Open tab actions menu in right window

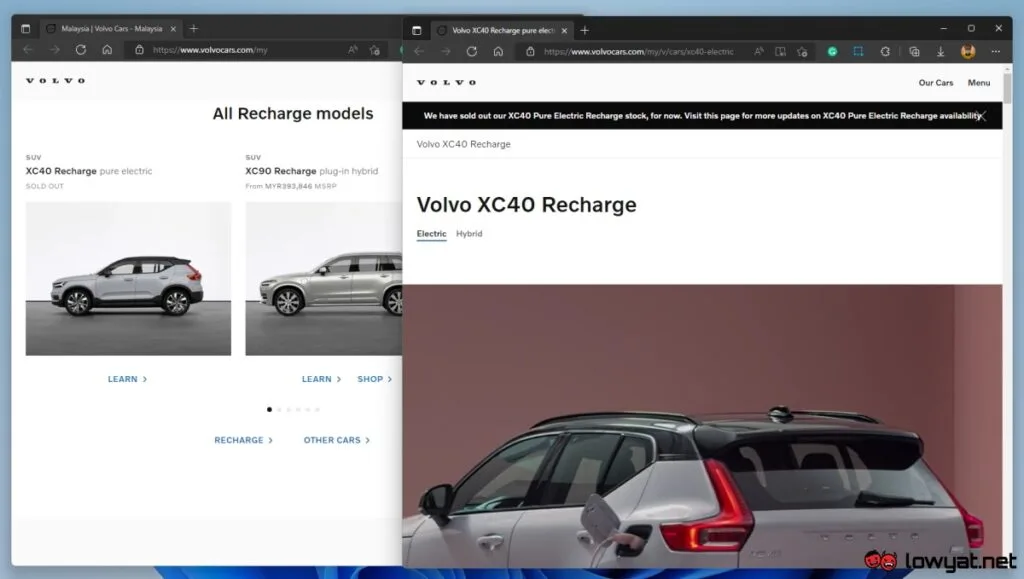point(417,30)
